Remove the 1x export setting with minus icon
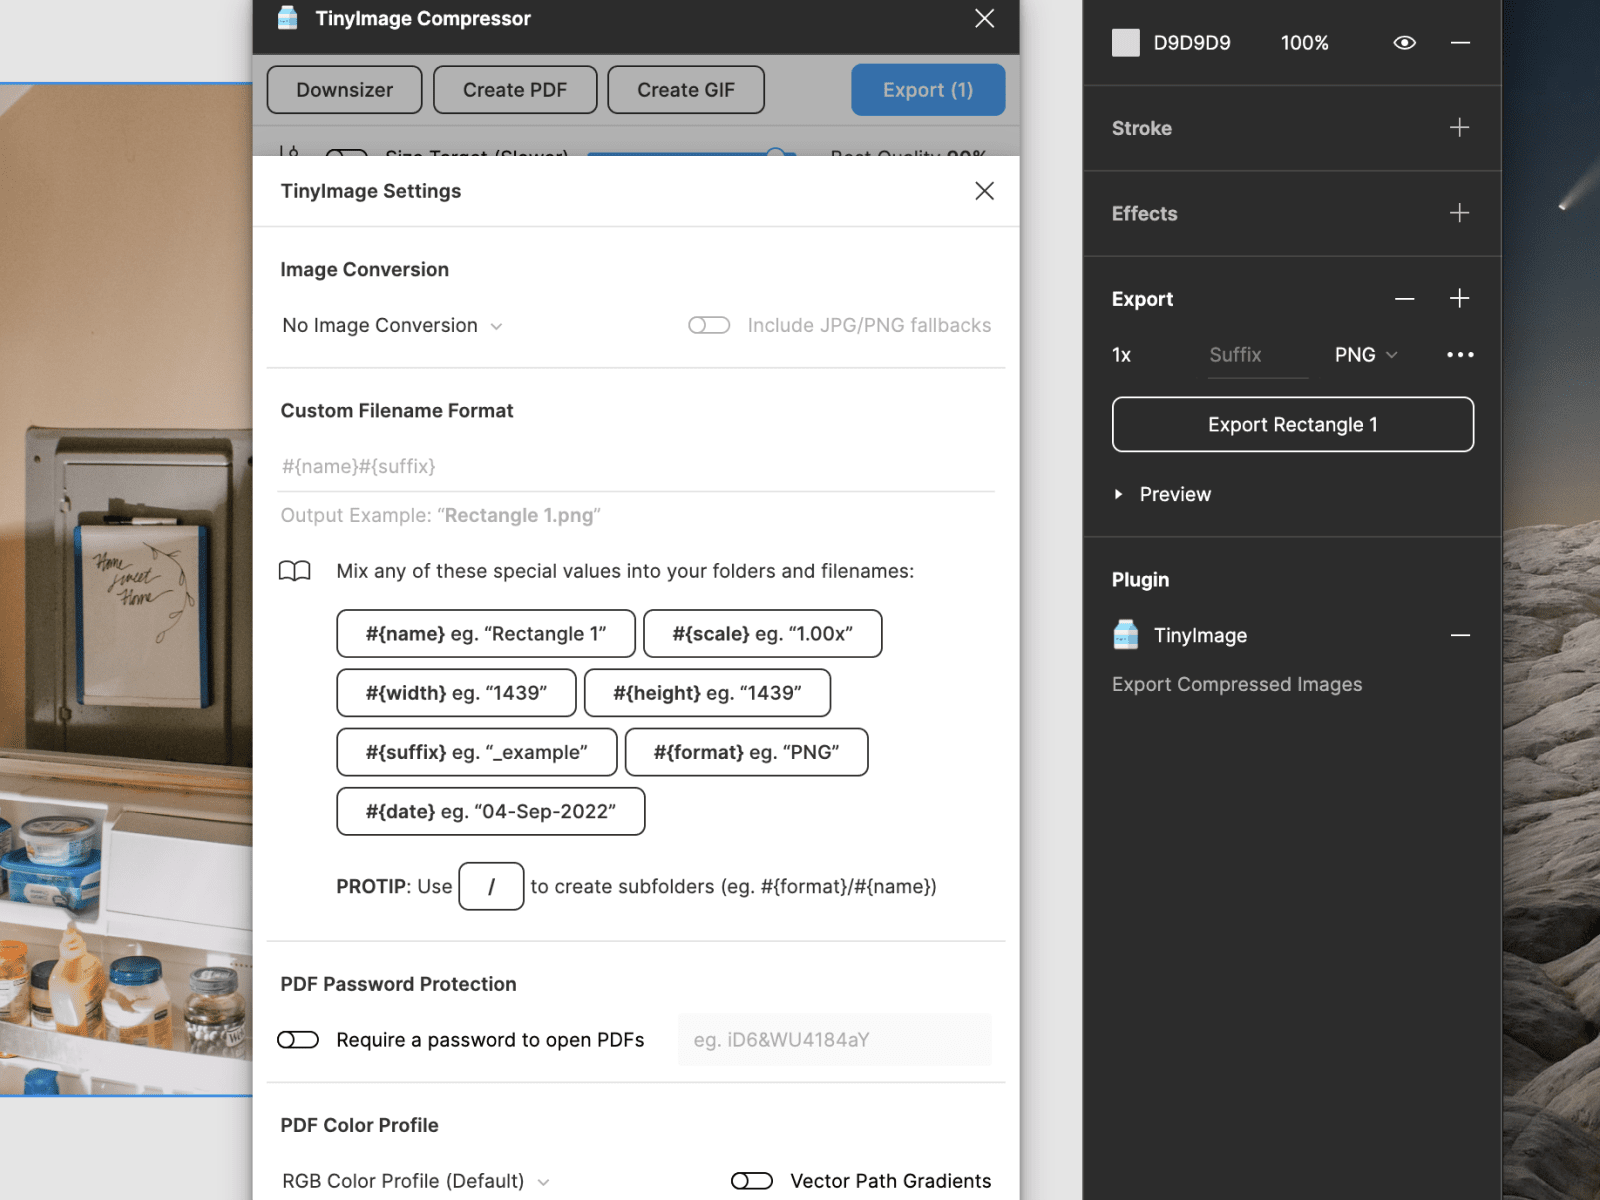The image size is (1600, 1200). 1404,298
